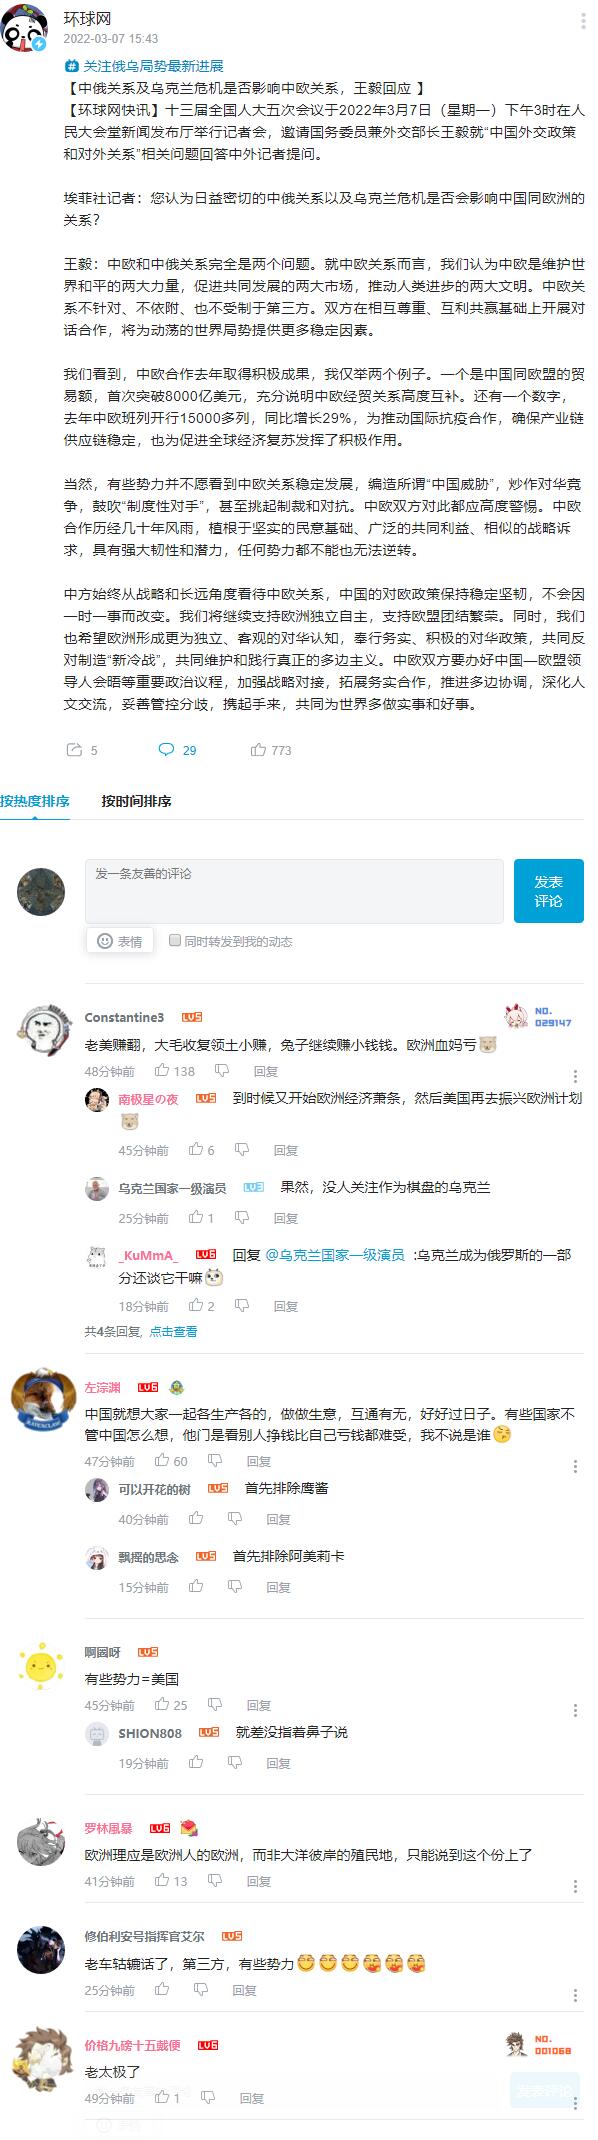The width and height of the screenshot is (598, 2140).
Task: Like 罗林凰晁's comment with 13 likes
Action: tap(163, 1881)
